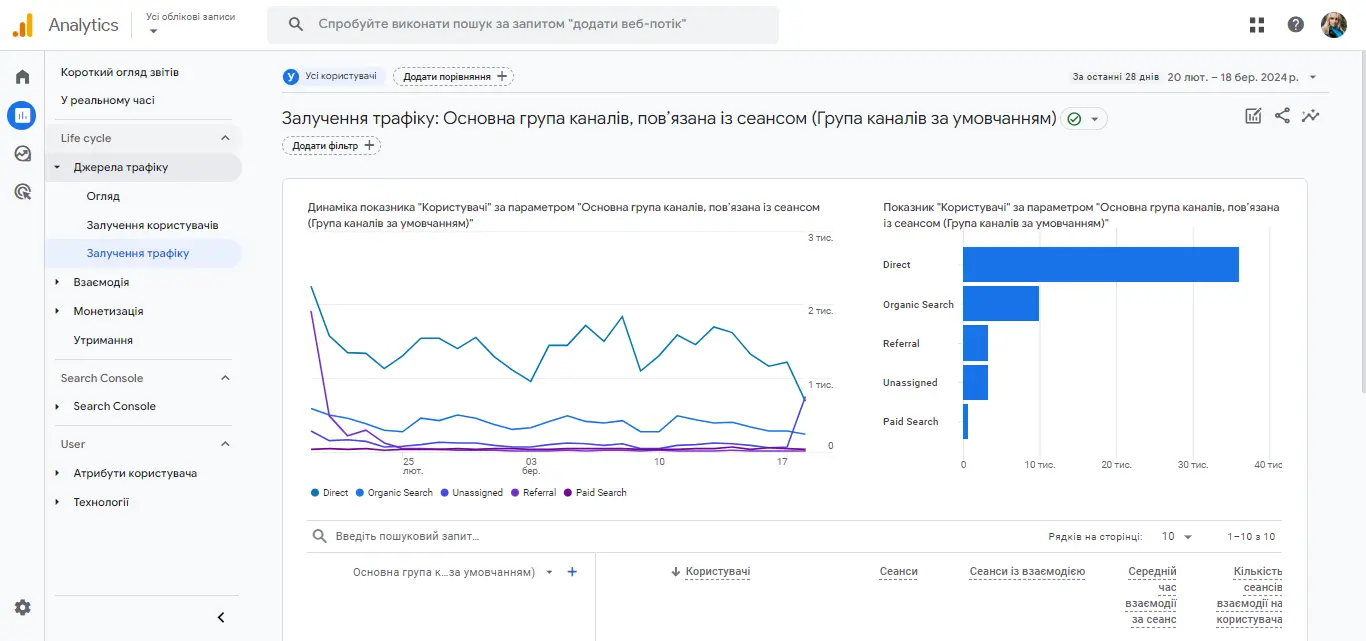Collapse the left navigation panel with the arrow

(x=221, y=617)
